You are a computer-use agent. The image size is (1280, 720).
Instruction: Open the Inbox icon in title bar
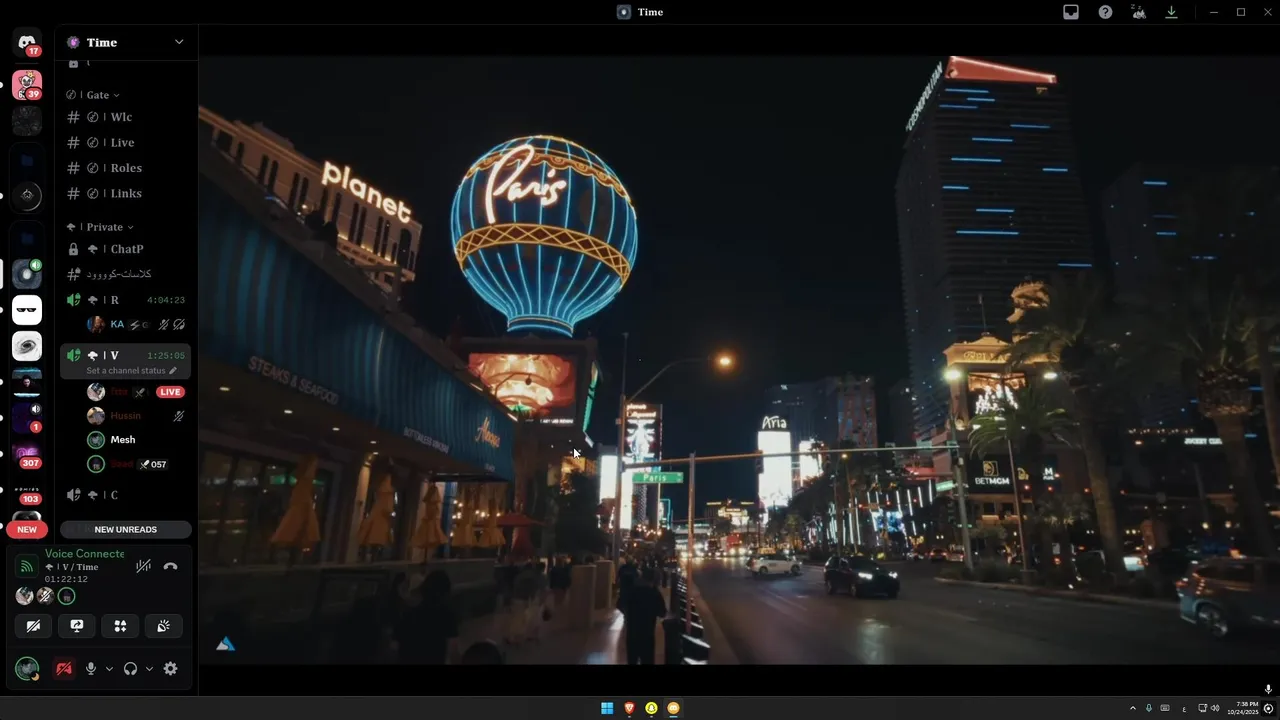point(1071,12)
